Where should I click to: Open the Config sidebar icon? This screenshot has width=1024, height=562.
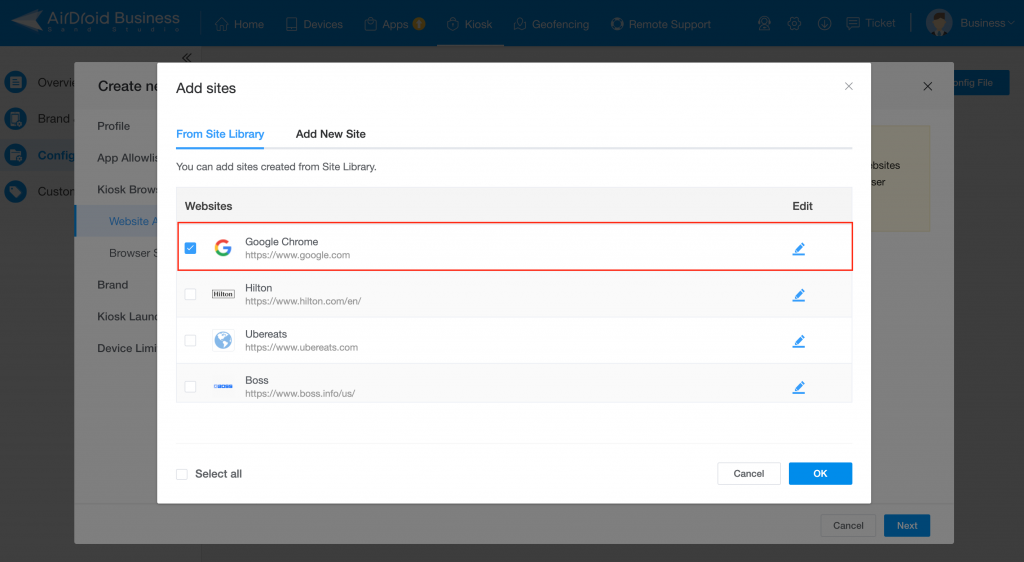16,155
